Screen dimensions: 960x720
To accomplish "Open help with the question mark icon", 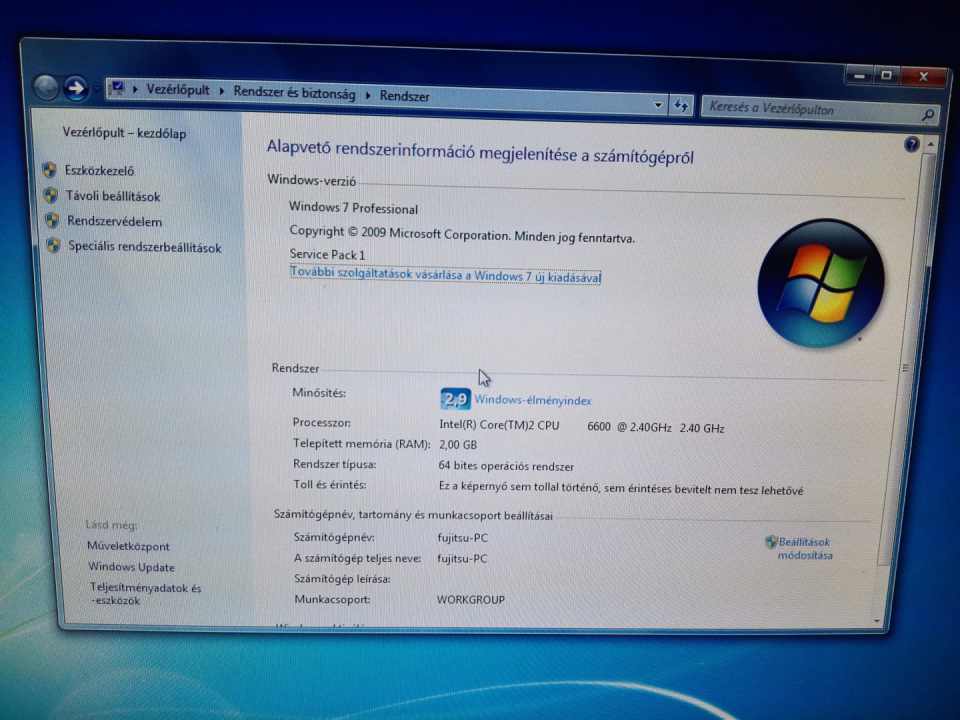I will click(912, 144).
